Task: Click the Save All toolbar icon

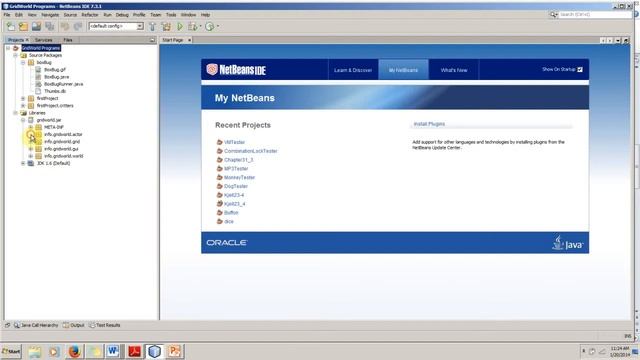Action: point(50,27)
